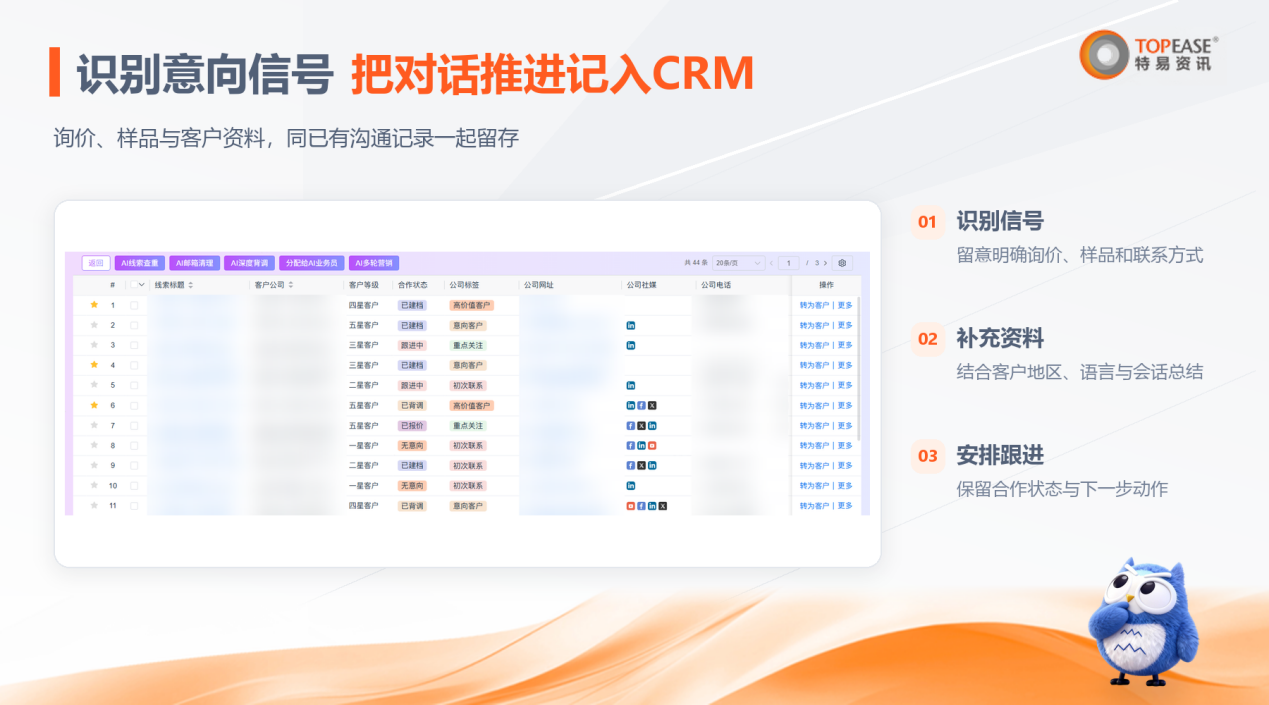Launch AI深度背调
The height and width of the screenshot is (705, 1269).
tap(249, 263)
